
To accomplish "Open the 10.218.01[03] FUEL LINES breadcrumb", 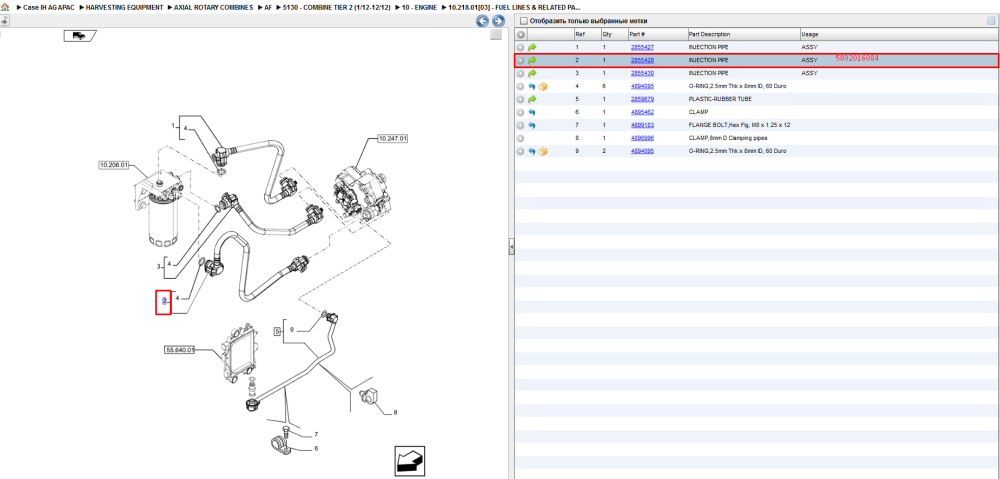I will [514, 7].
